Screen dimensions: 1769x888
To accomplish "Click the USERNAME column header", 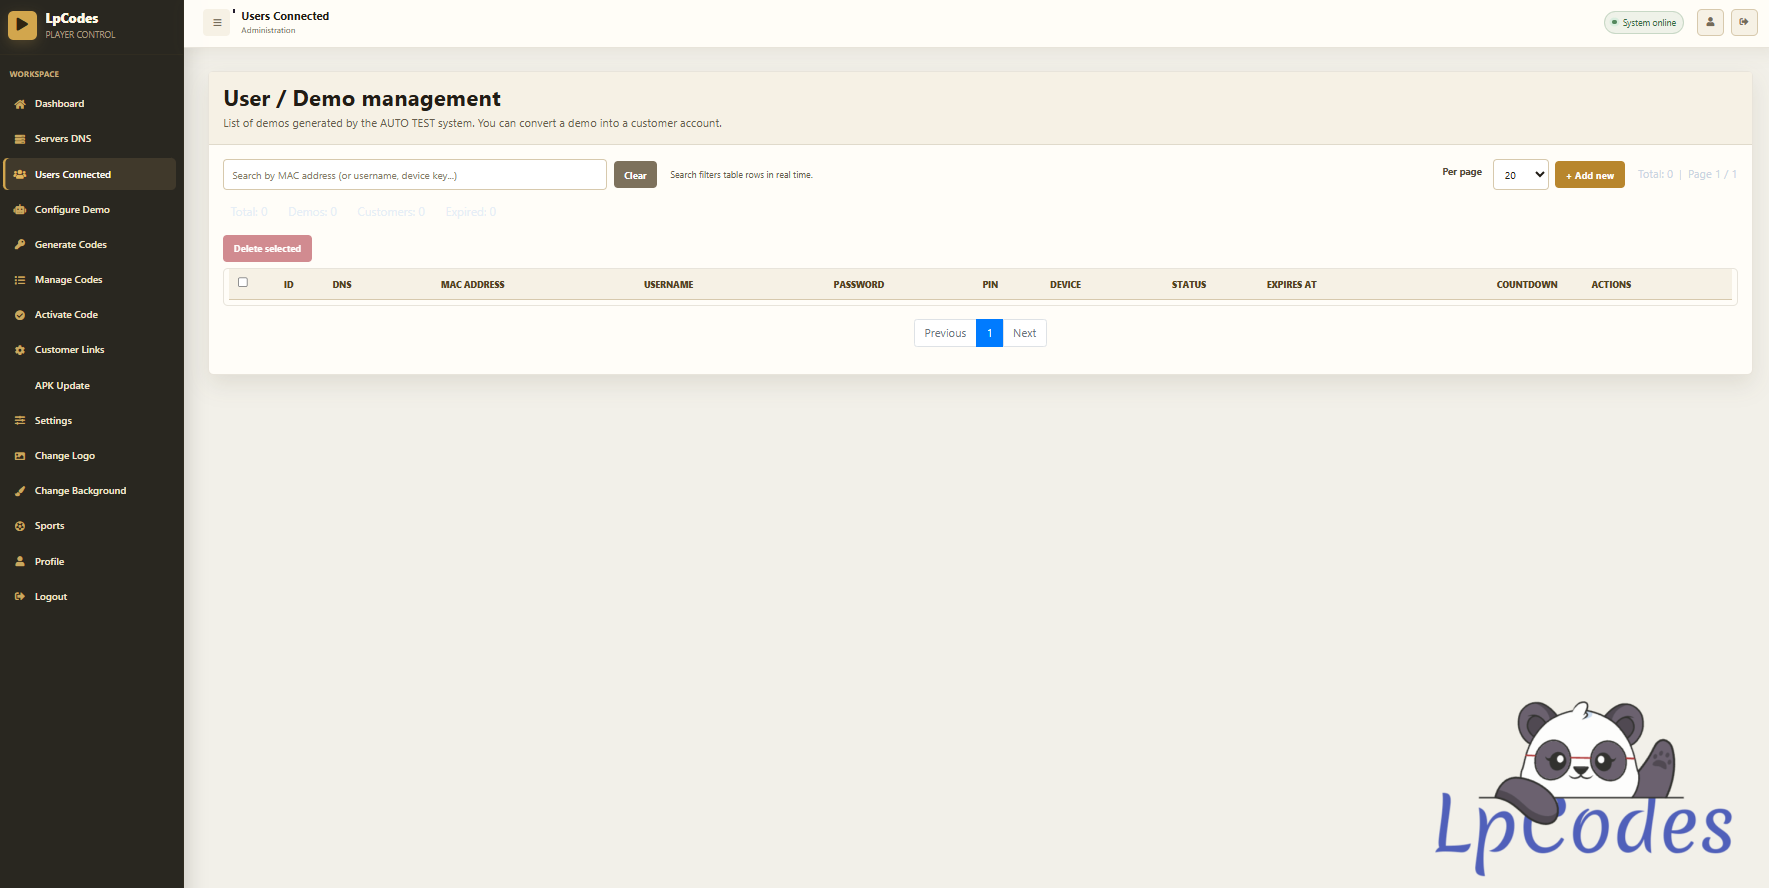I will point(668,285).
